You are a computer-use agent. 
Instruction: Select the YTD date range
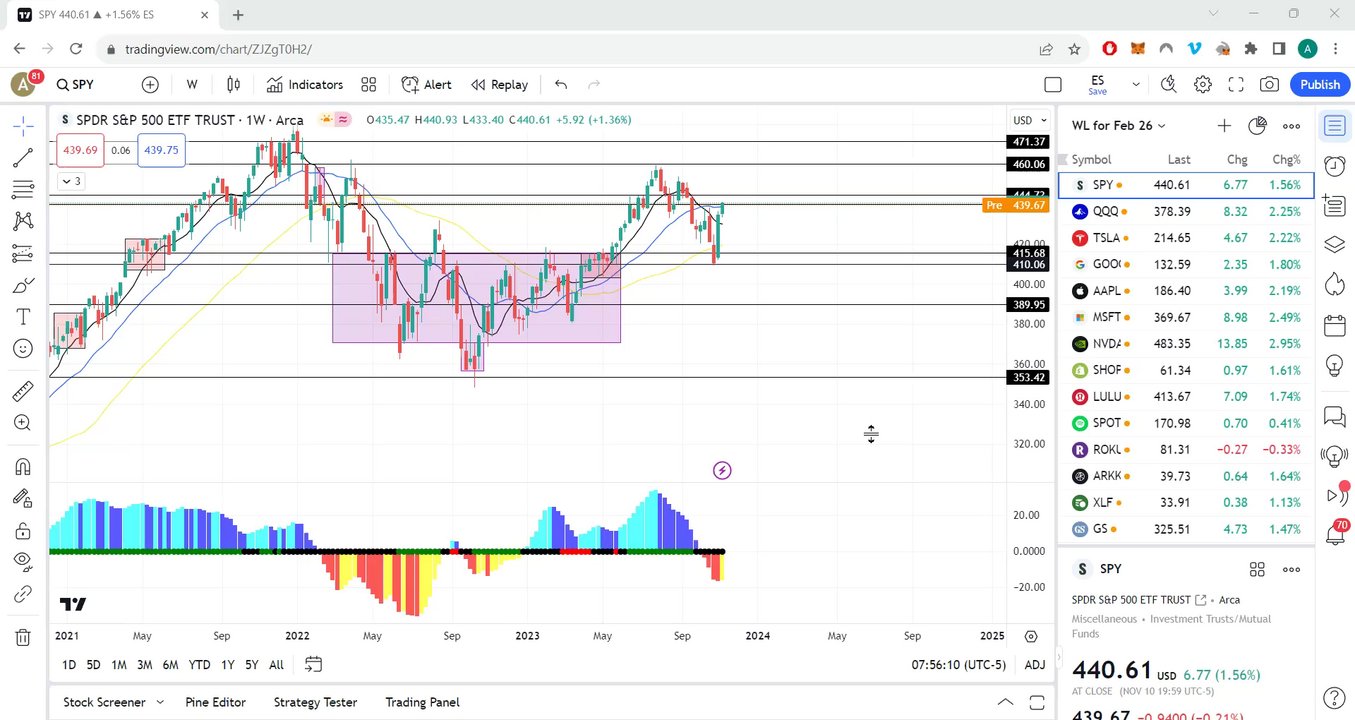[199, 665]
